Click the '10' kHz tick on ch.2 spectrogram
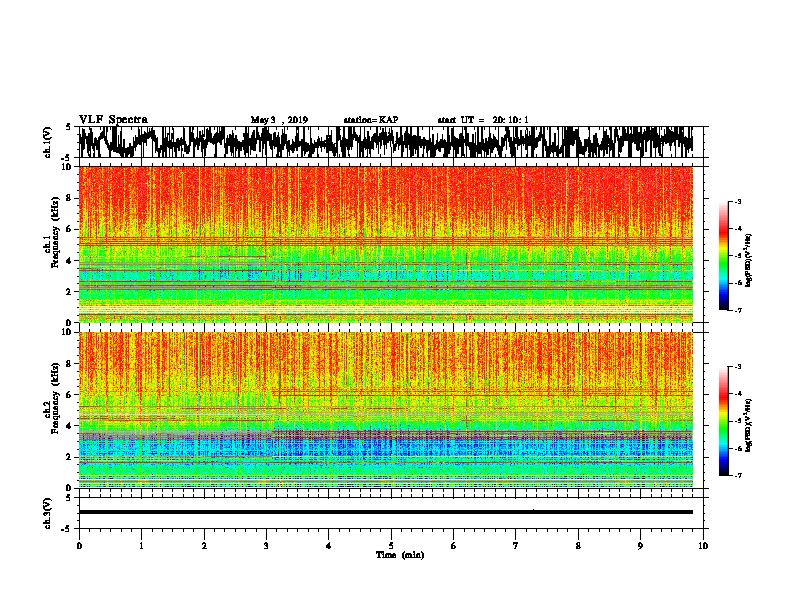 coord(68,332)
